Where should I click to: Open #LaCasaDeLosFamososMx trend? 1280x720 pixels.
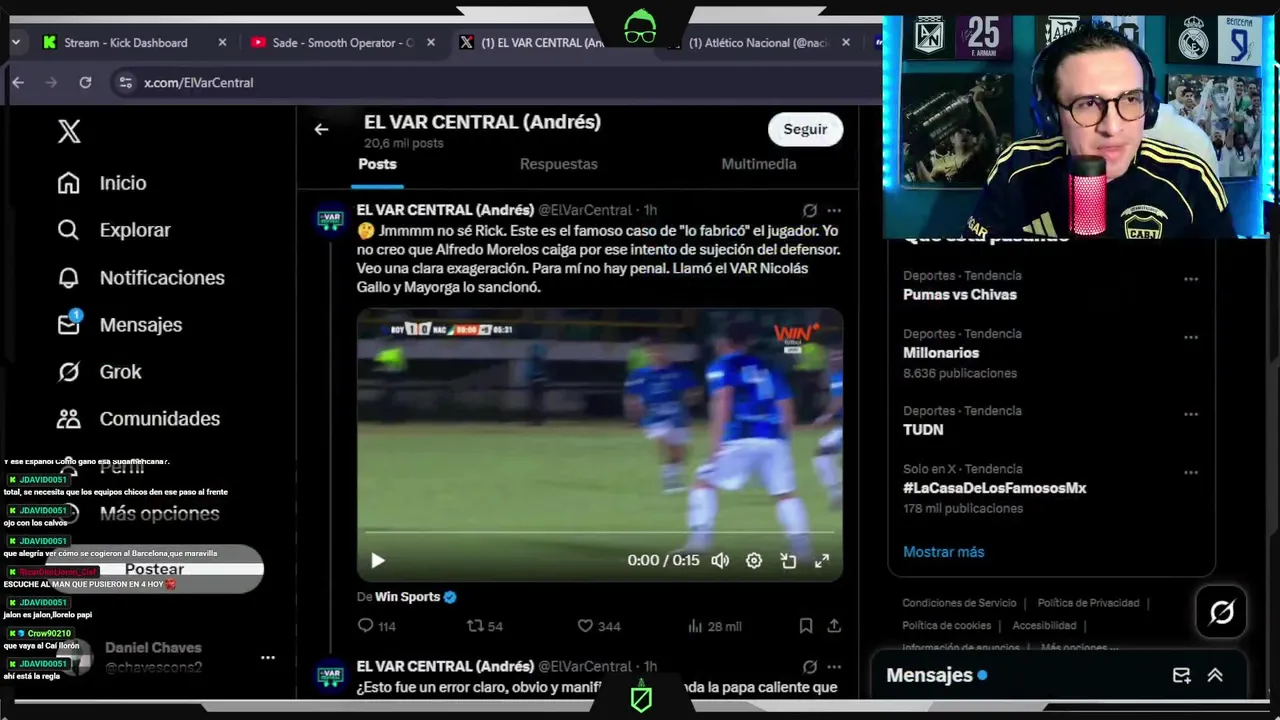[x=995, y=488]
